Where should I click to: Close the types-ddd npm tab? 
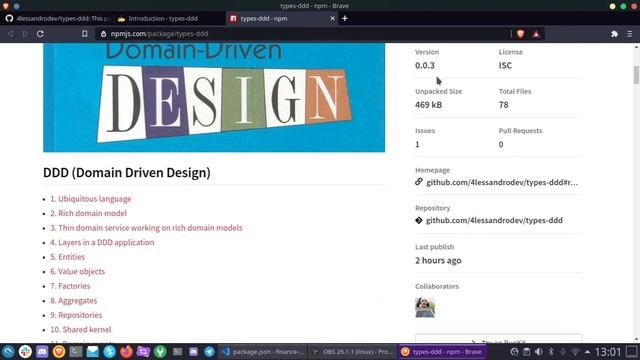pyautogui.click(x=332, y=18)
